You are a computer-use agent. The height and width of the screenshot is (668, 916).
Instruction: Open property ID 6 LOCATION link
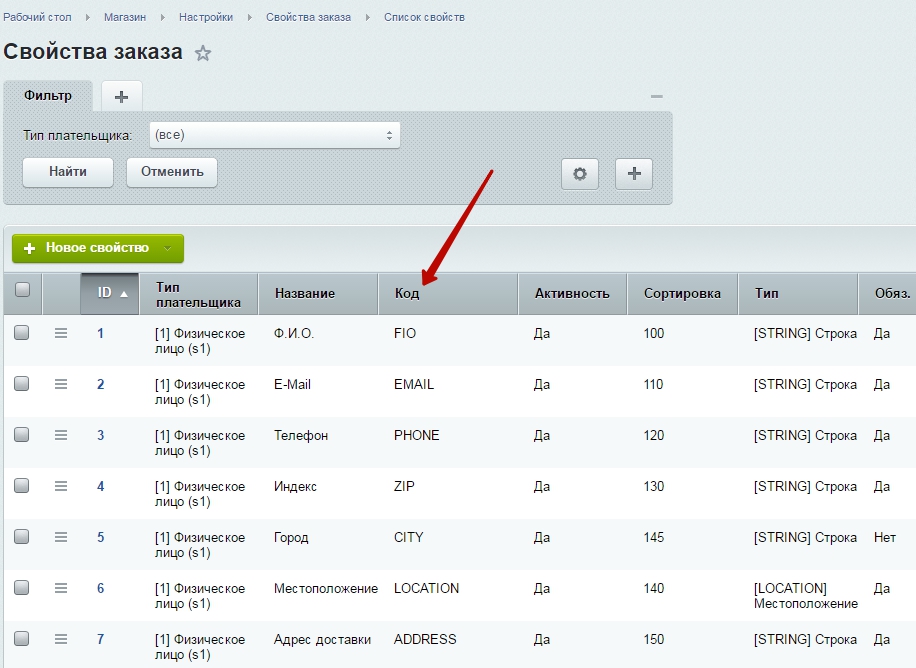100,588
